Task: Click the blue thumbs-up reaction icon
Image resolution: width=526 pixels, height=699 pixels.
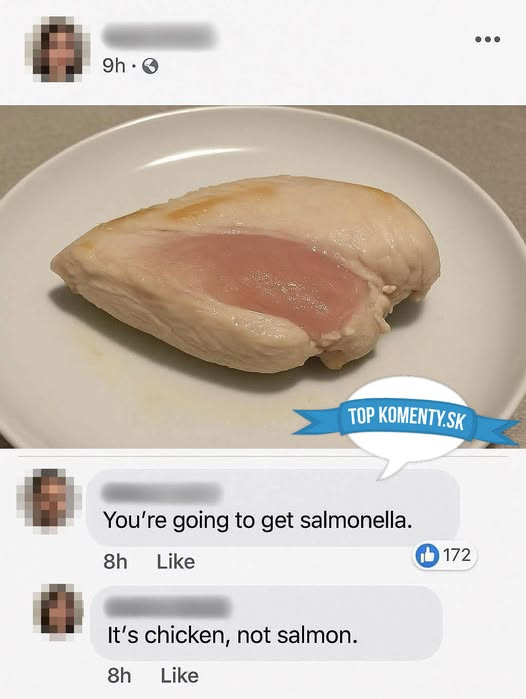Action: pyautogui.click(x=427, y=555)
